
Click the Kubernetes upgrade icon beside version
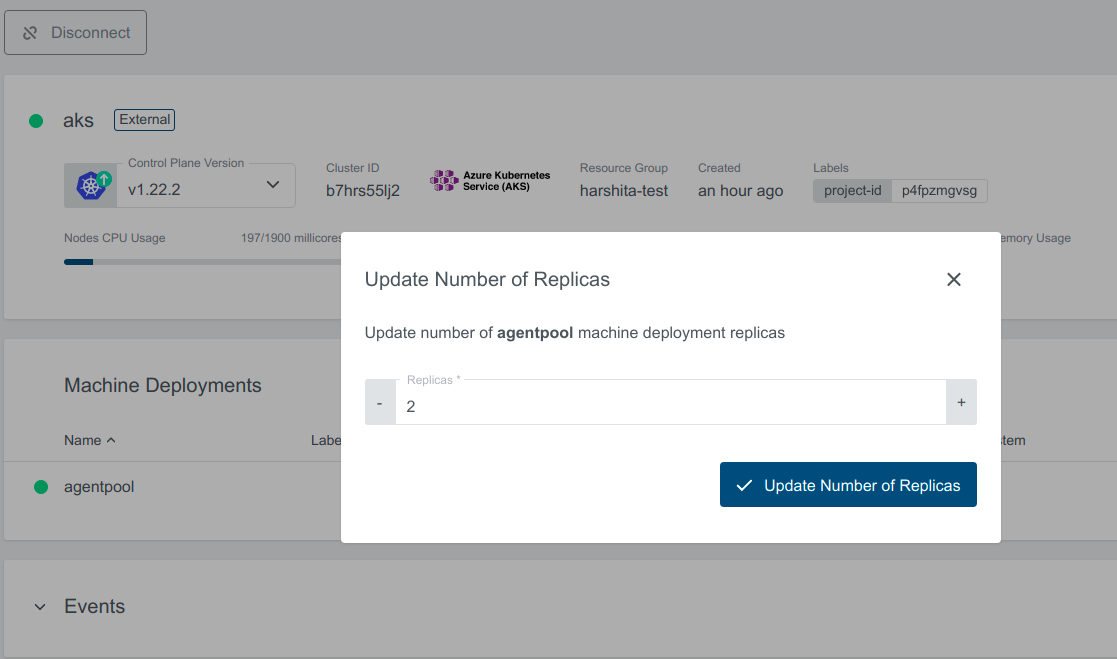click(90, 184)
